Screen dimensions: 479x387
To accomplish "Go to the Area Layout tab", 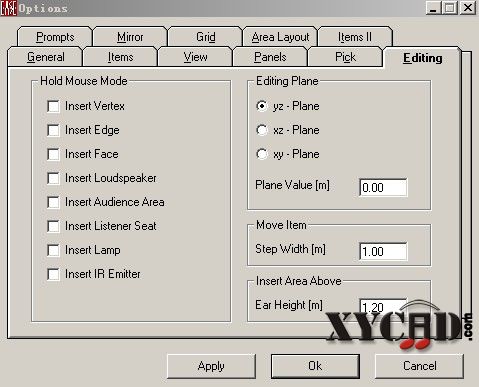I will tap(280, 37).
